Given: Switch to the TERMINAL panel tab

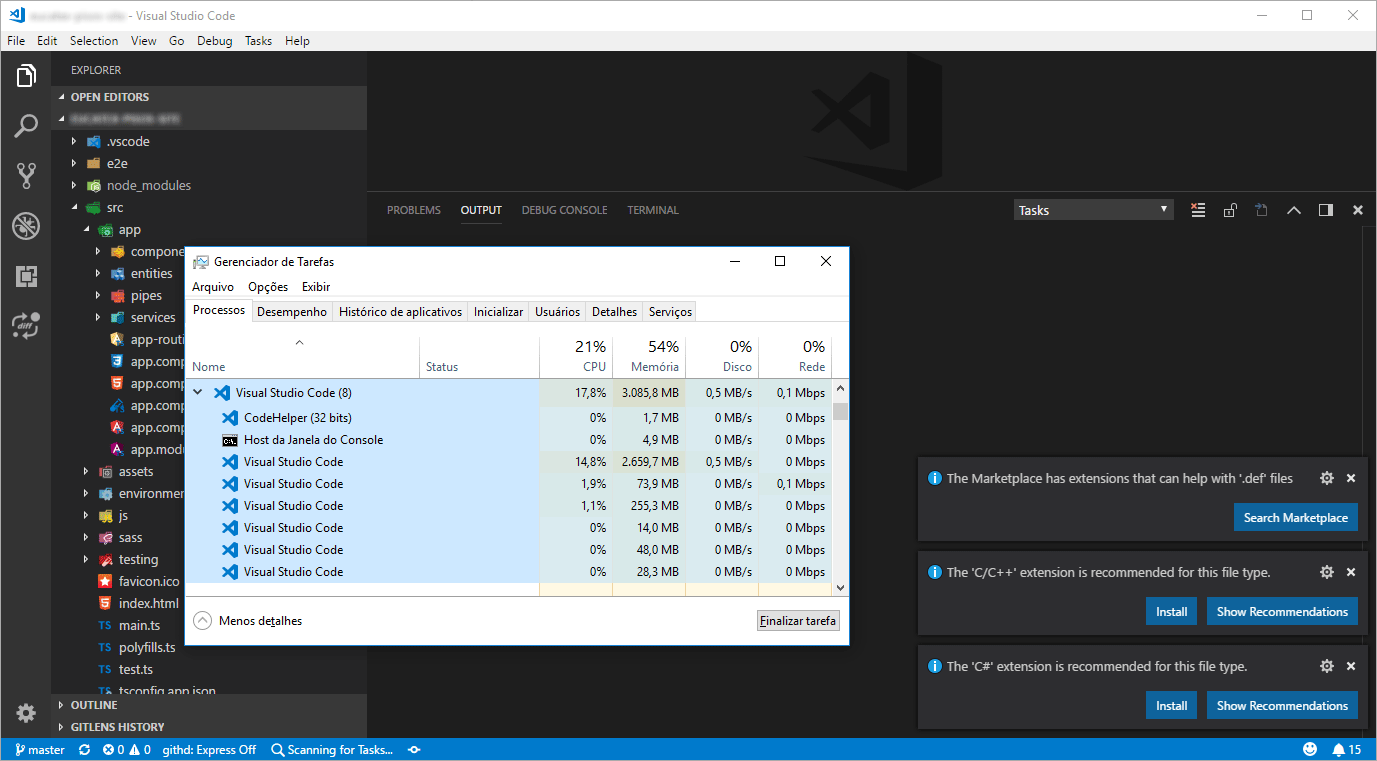Looking at the screenshot, I should [x=653, y=210].
